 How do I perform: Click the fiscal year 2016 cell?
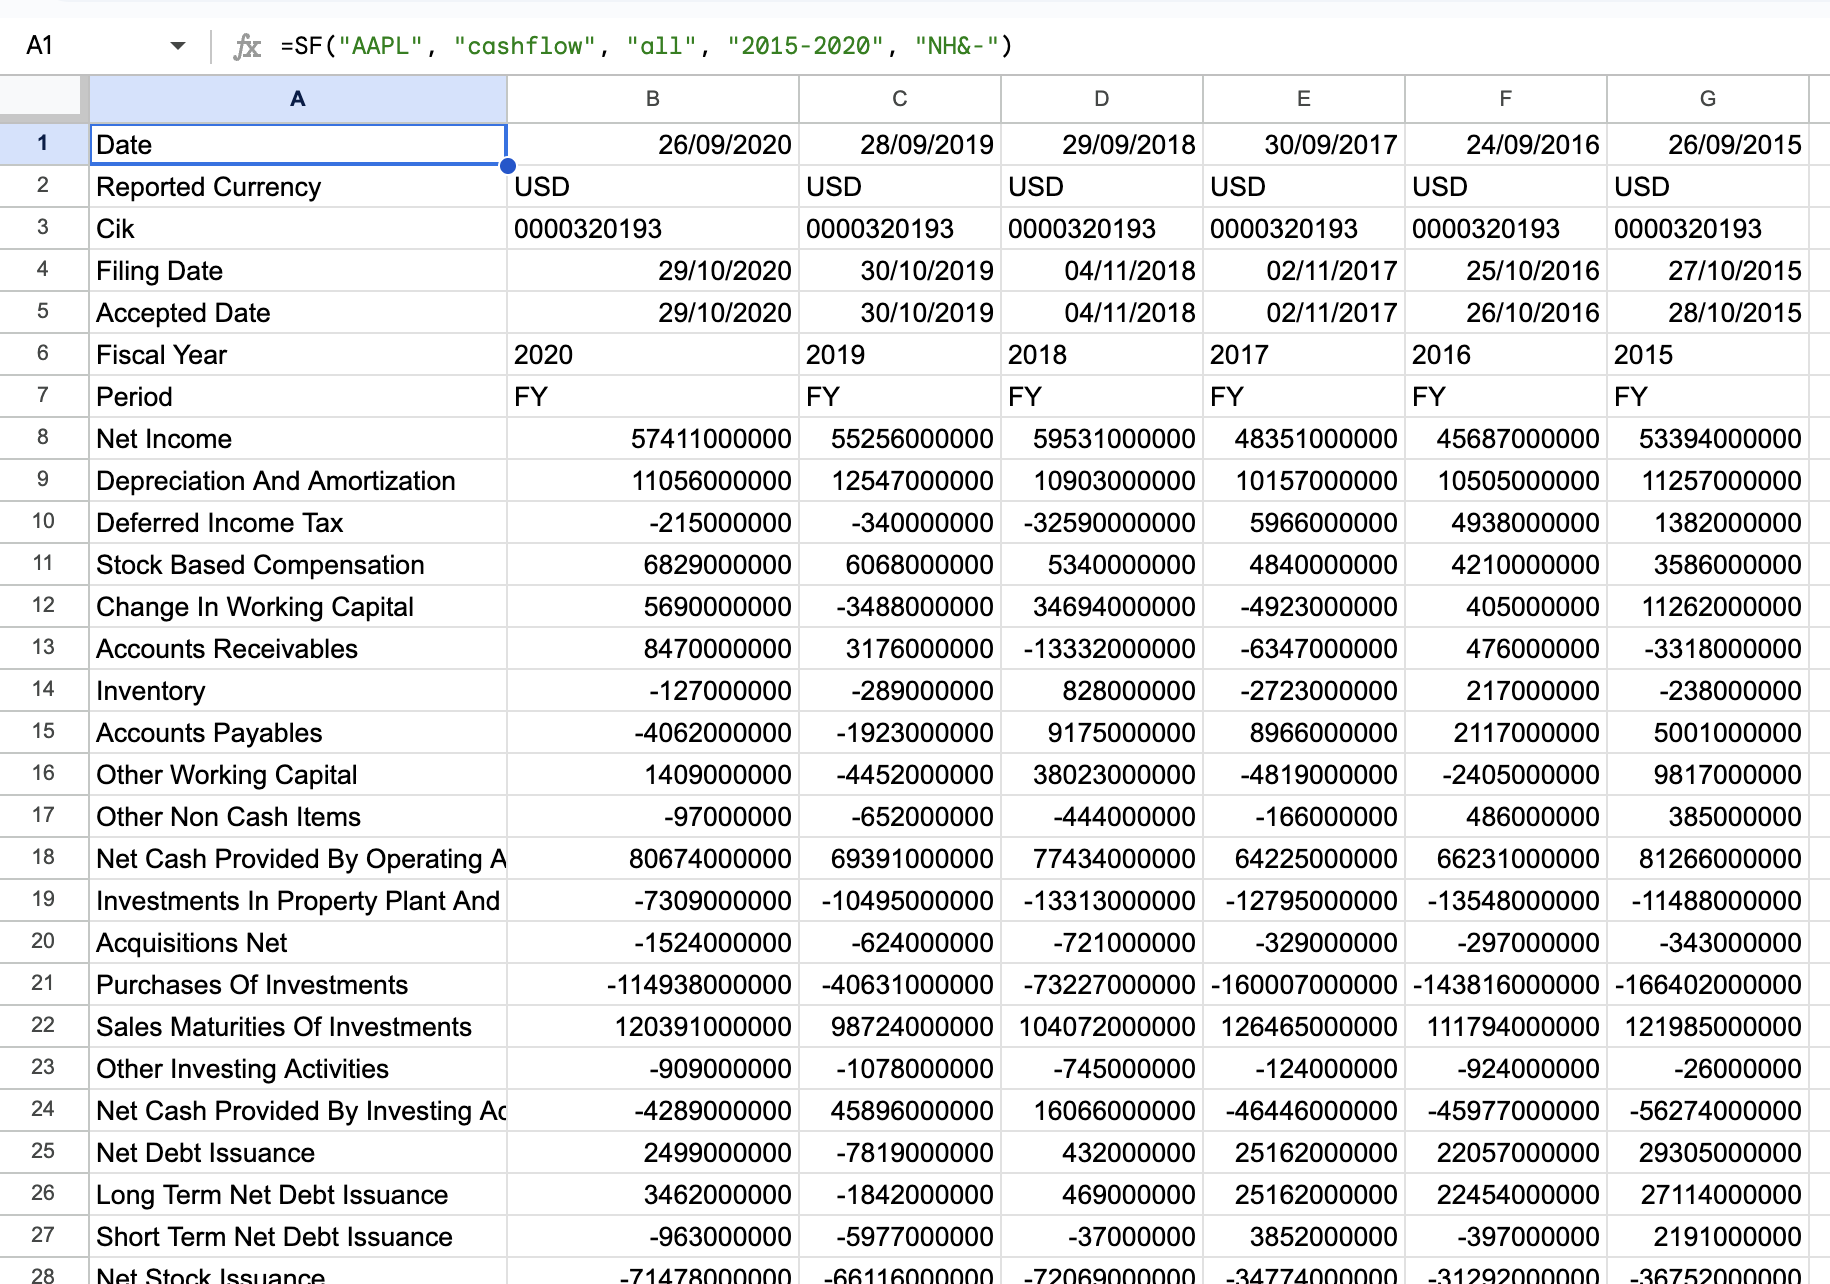tap(1506, 355)
